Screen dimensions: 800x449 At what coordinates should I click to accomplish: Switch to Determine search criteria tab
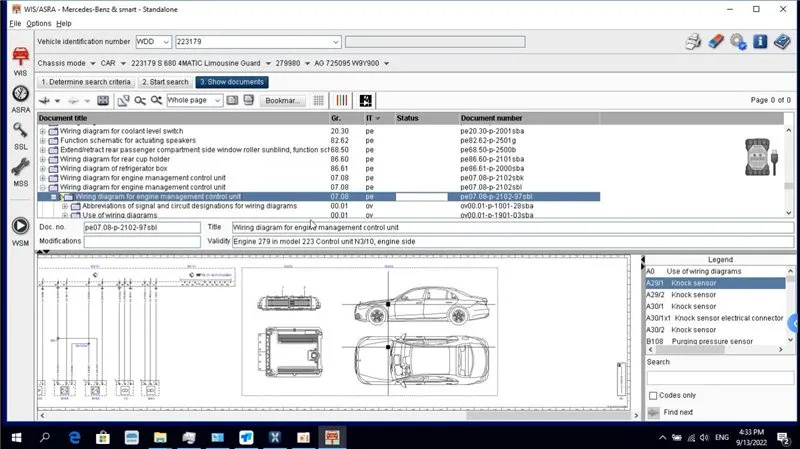point(86,82)
